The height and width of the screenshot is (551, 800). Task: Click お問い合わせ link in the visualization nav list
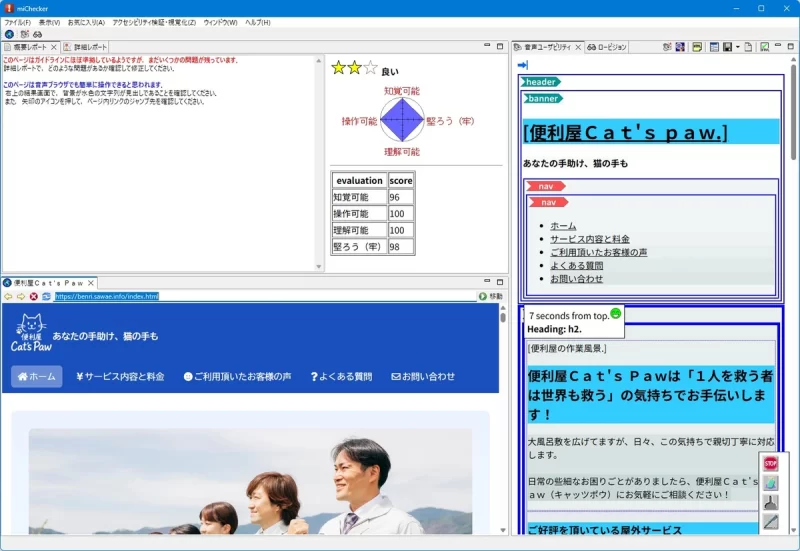[x=577, y=279]
